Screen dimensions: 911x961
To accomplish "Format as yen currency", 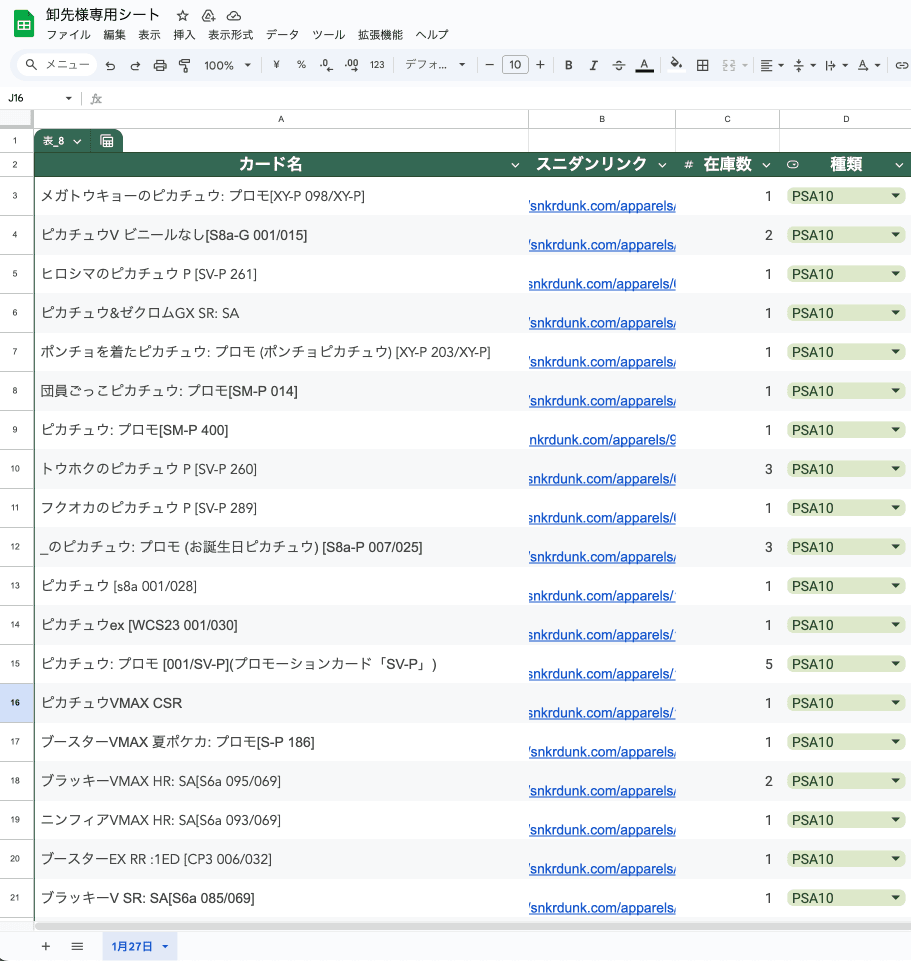I will pos(276,64).
